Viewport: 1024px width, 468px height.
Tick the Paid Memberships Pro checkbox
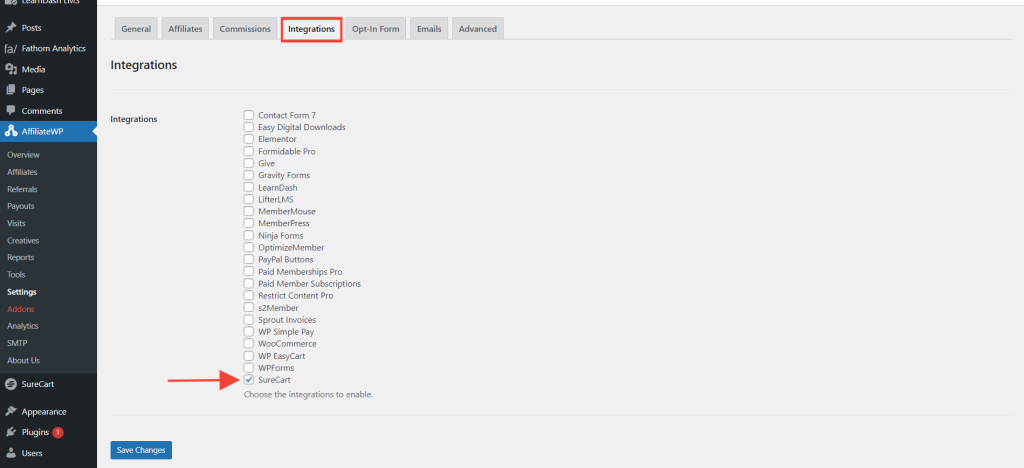coord(249,272)
